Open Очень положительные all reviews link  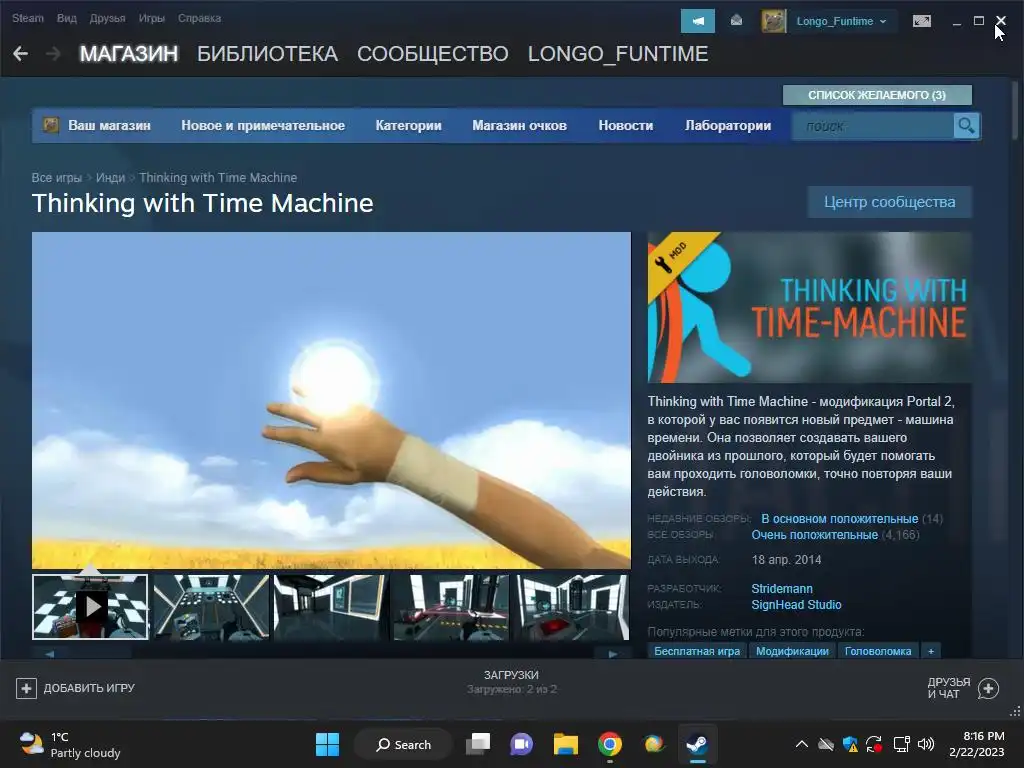[814, 535]
